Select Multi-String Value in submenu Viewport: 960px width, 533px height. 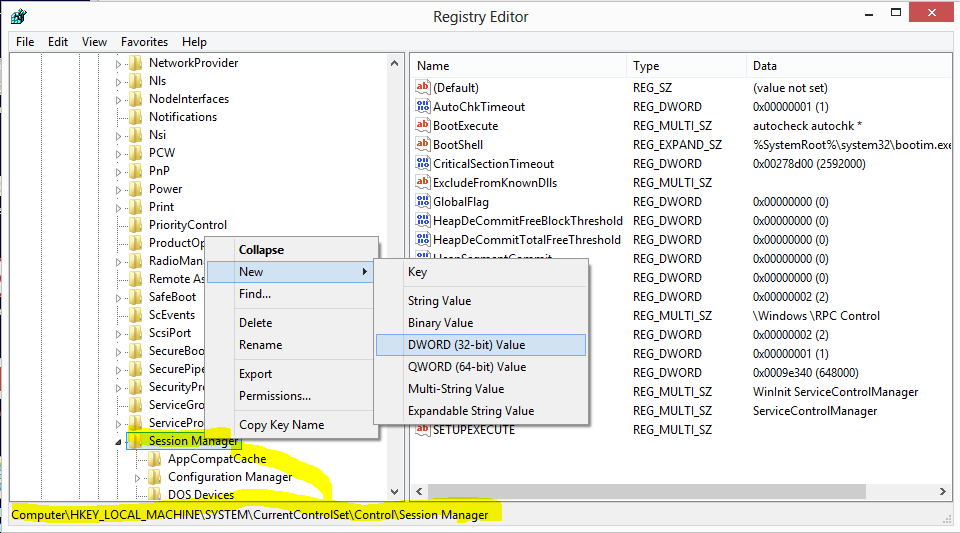pyautogui.click(x=481, y=389)
